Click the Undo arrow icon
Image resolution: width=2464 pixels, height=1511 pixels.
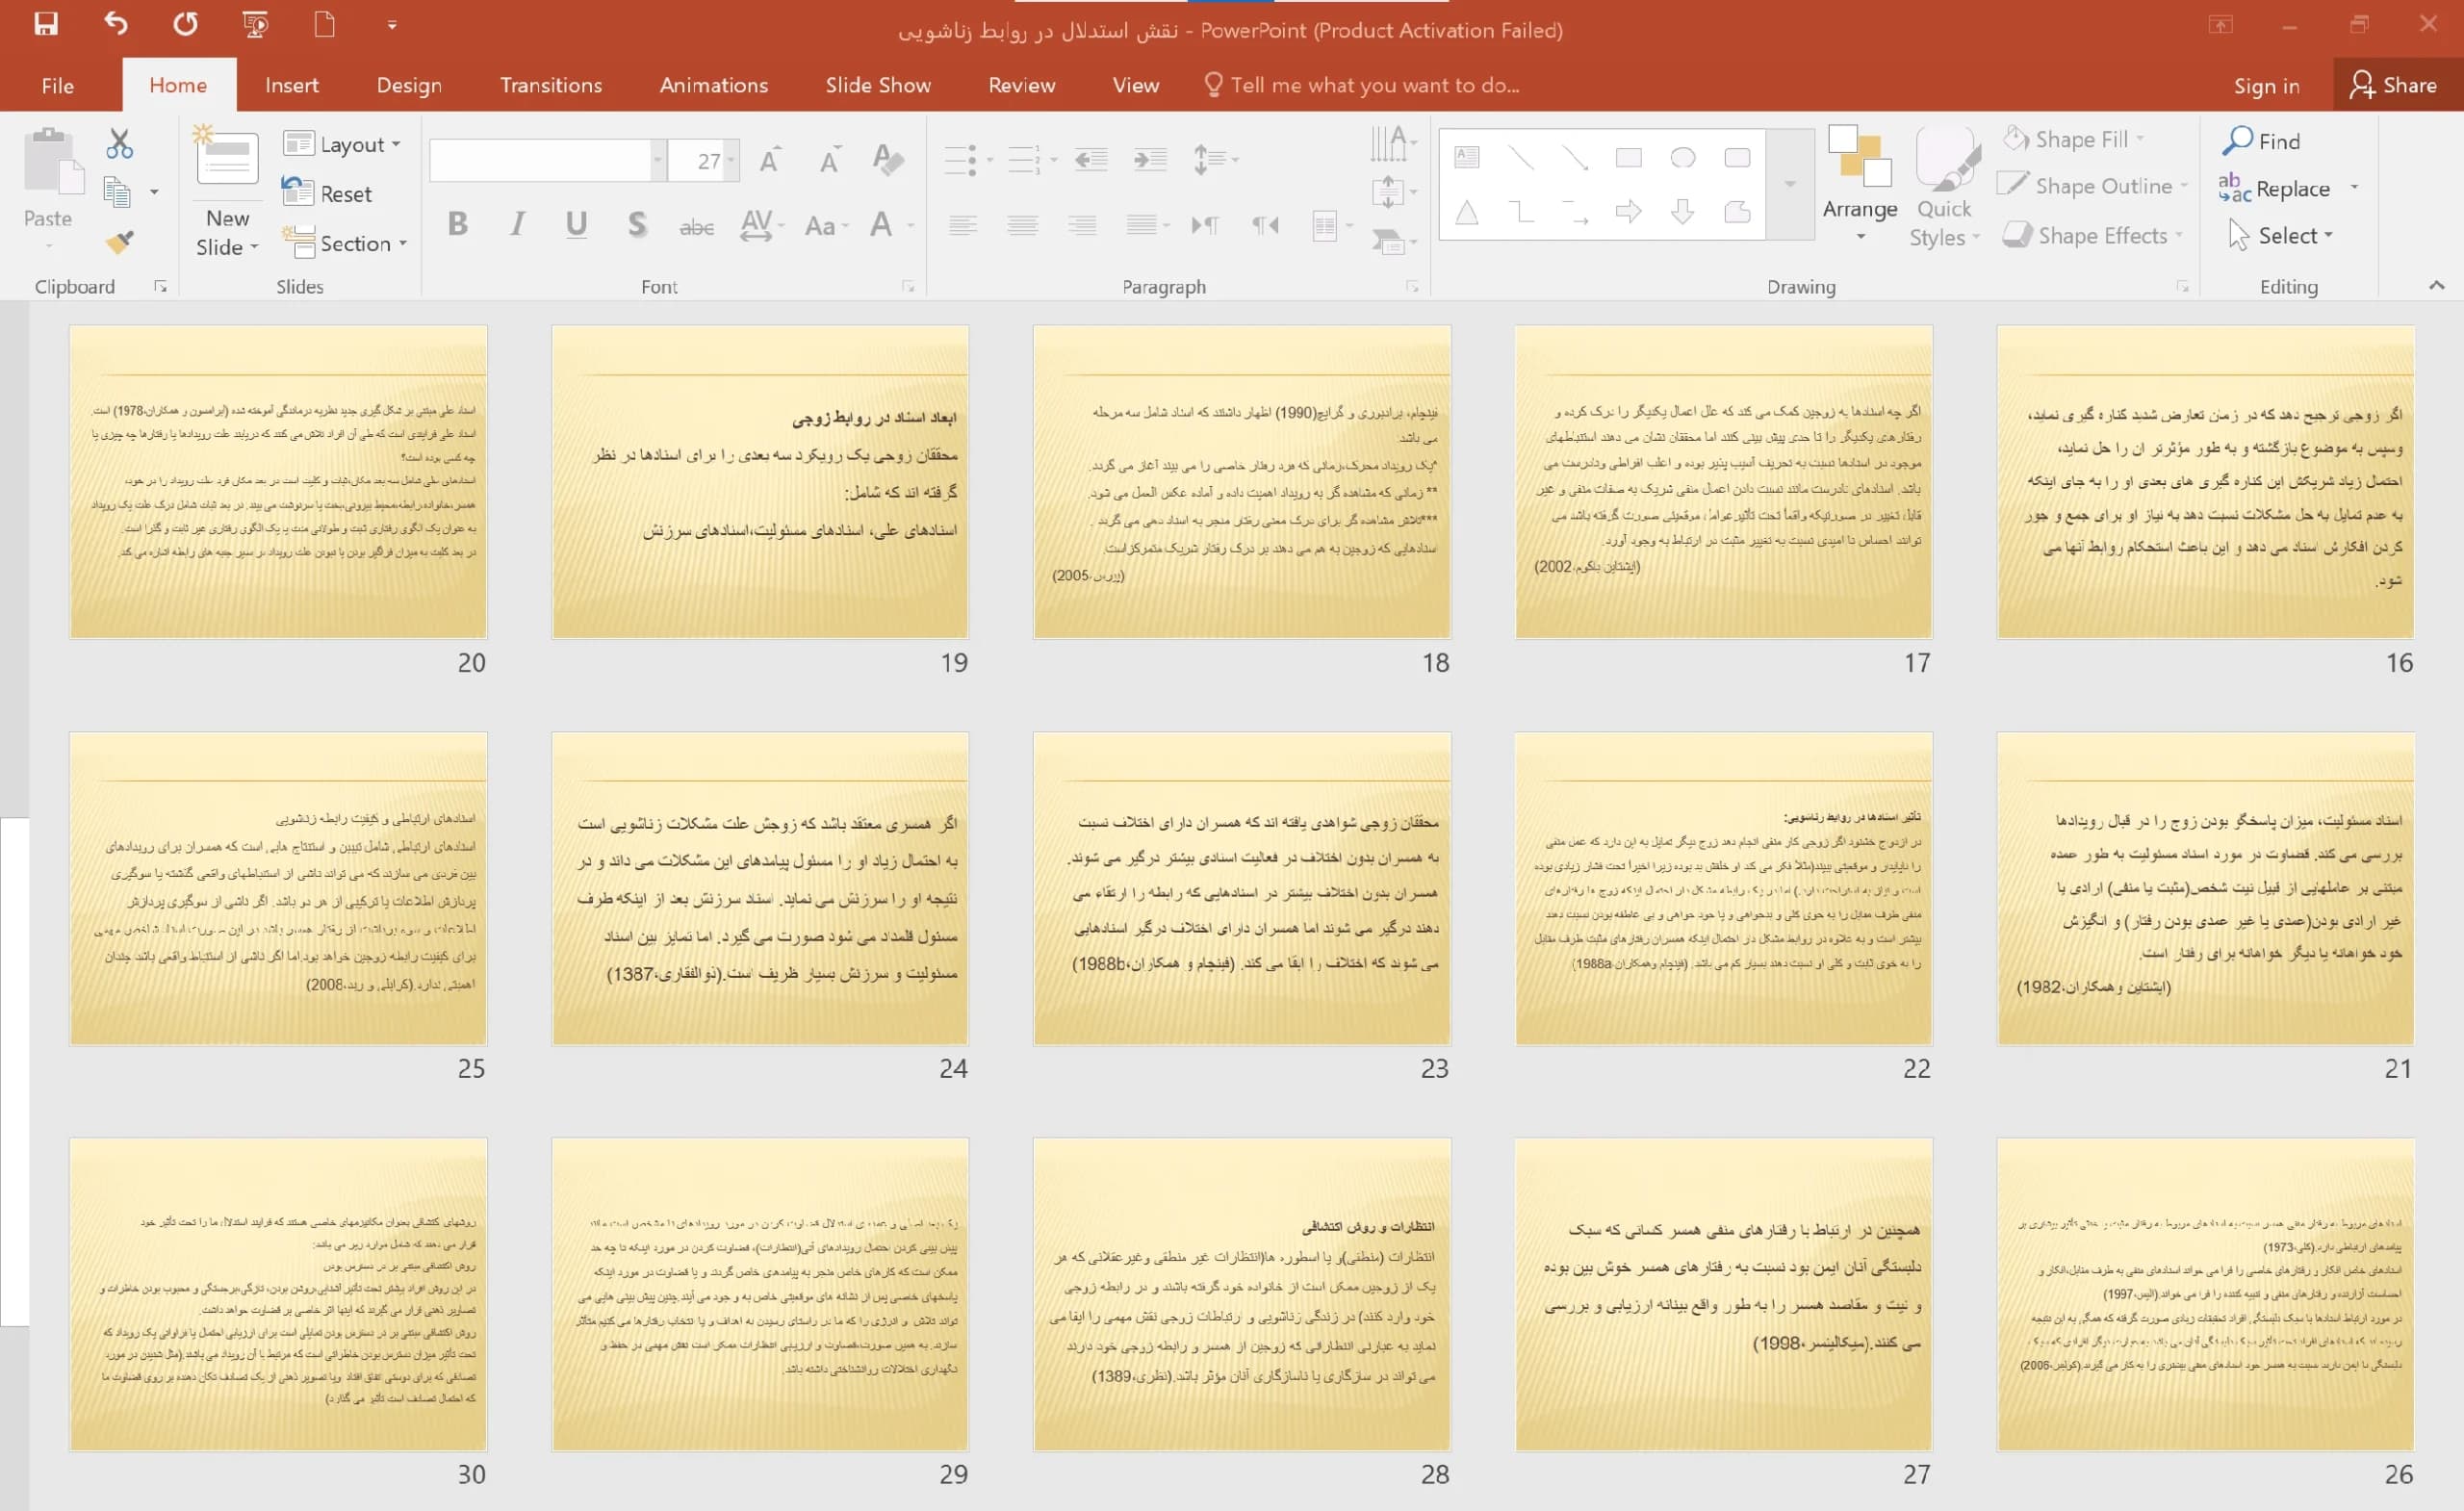pos(116,24)
